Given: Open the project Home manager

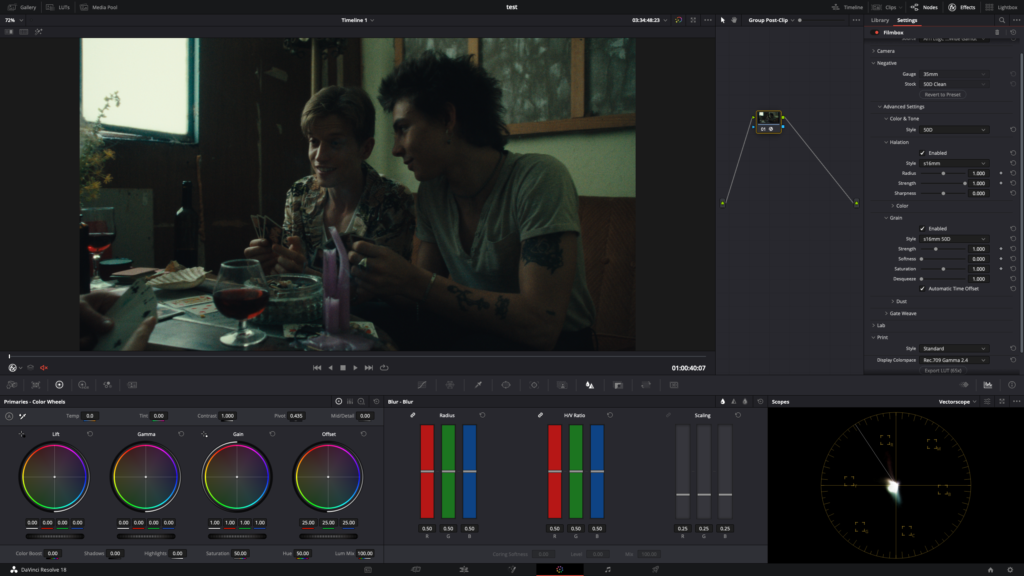Looking at the screenshot, I should 990,570.
